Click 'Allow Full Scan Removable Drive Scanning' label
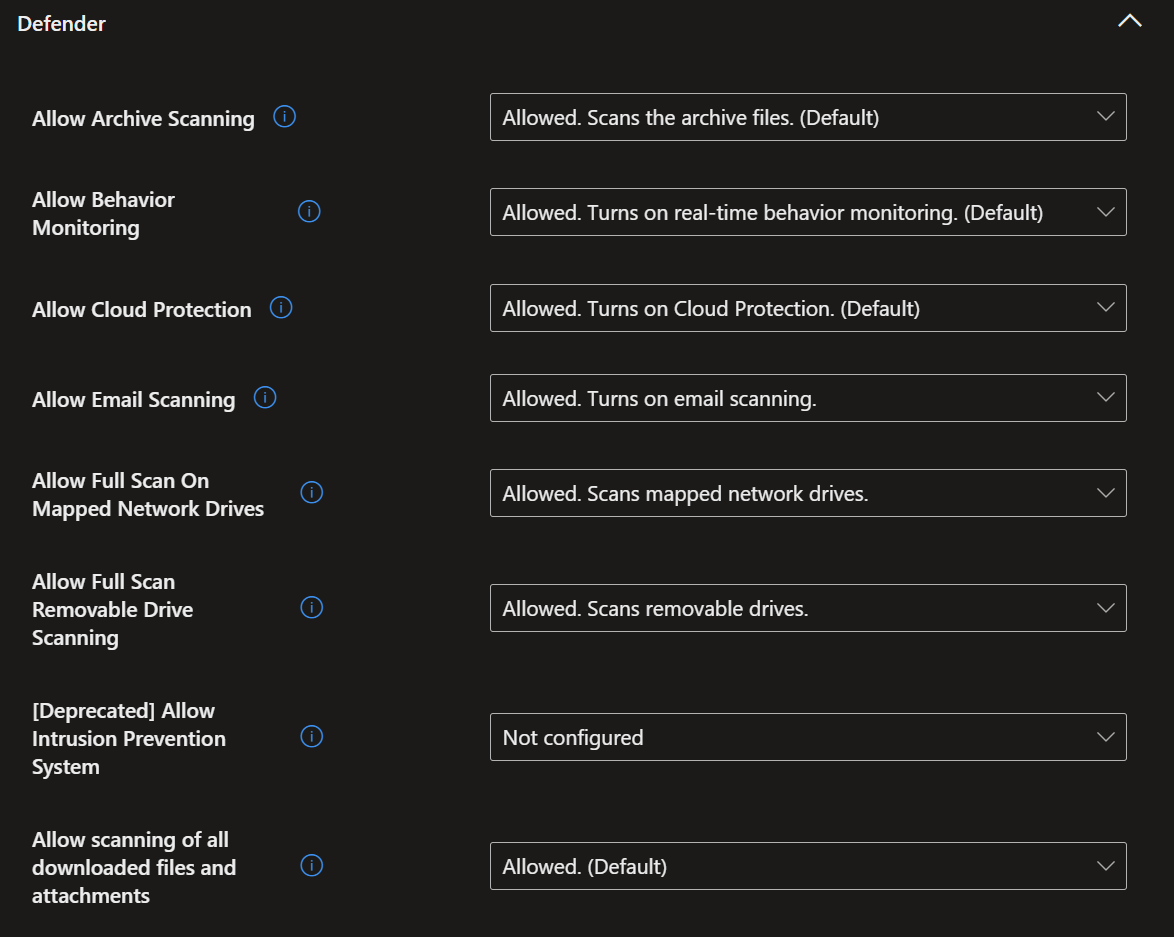Image resolution: width=1174 pixels, height=937 pixels. point(112,610)
